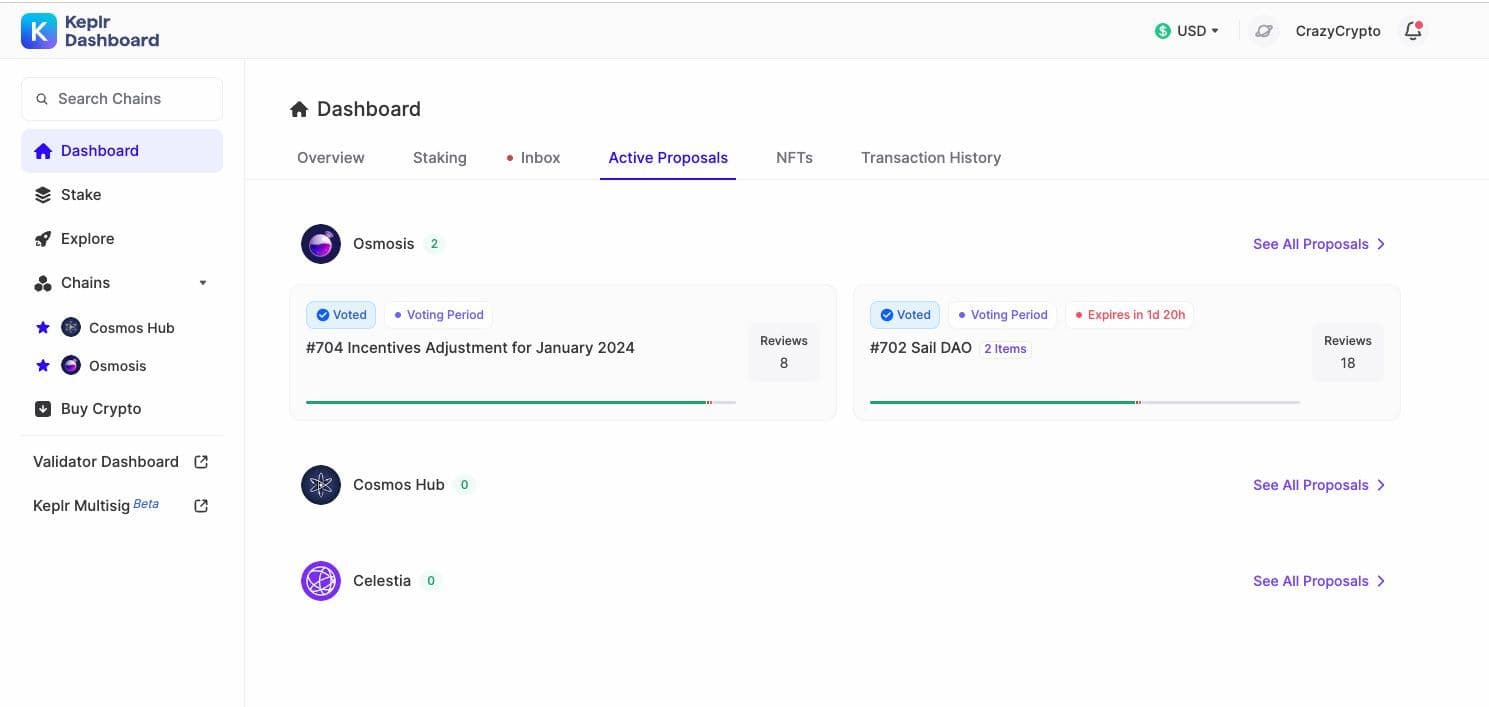Click the Osmosis chain logo in proposals
Screen dimensions: 1489x707
pos(321,244)
